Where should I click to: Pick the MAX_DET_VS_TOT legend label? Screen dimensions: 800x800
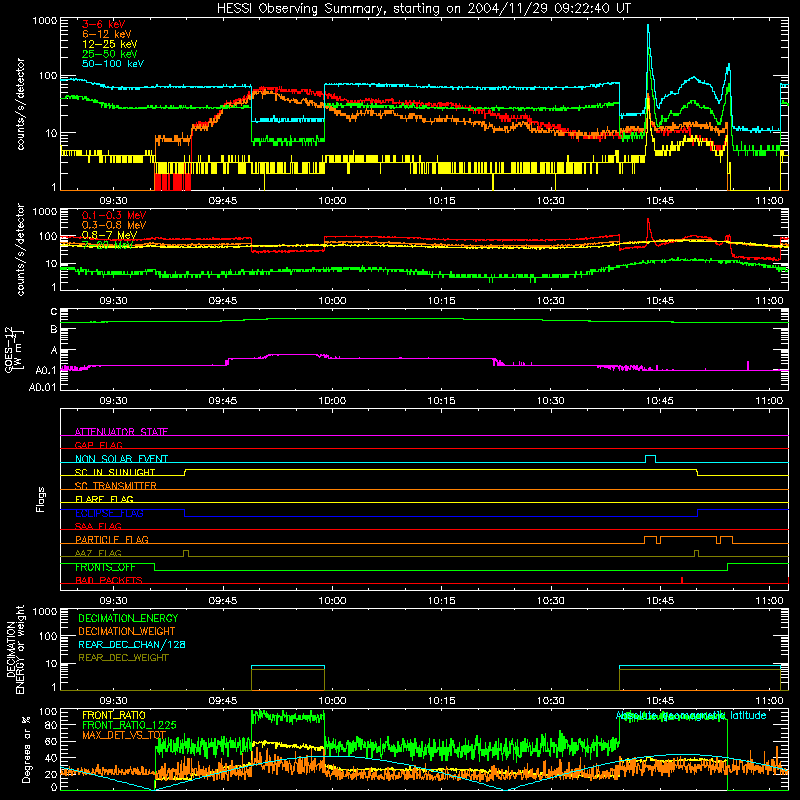click(124, 735)
